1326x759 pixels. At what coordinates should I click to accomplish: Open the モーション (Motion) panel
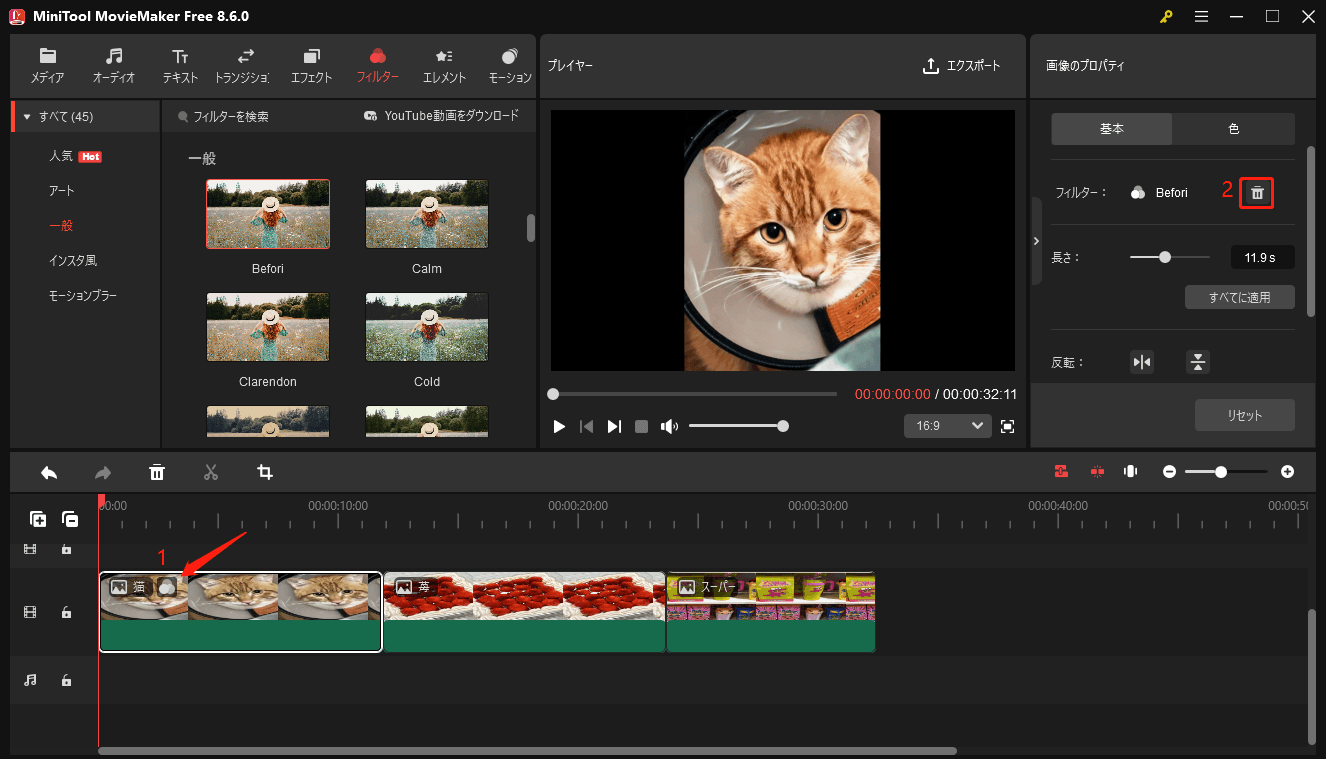click(509, 66)
